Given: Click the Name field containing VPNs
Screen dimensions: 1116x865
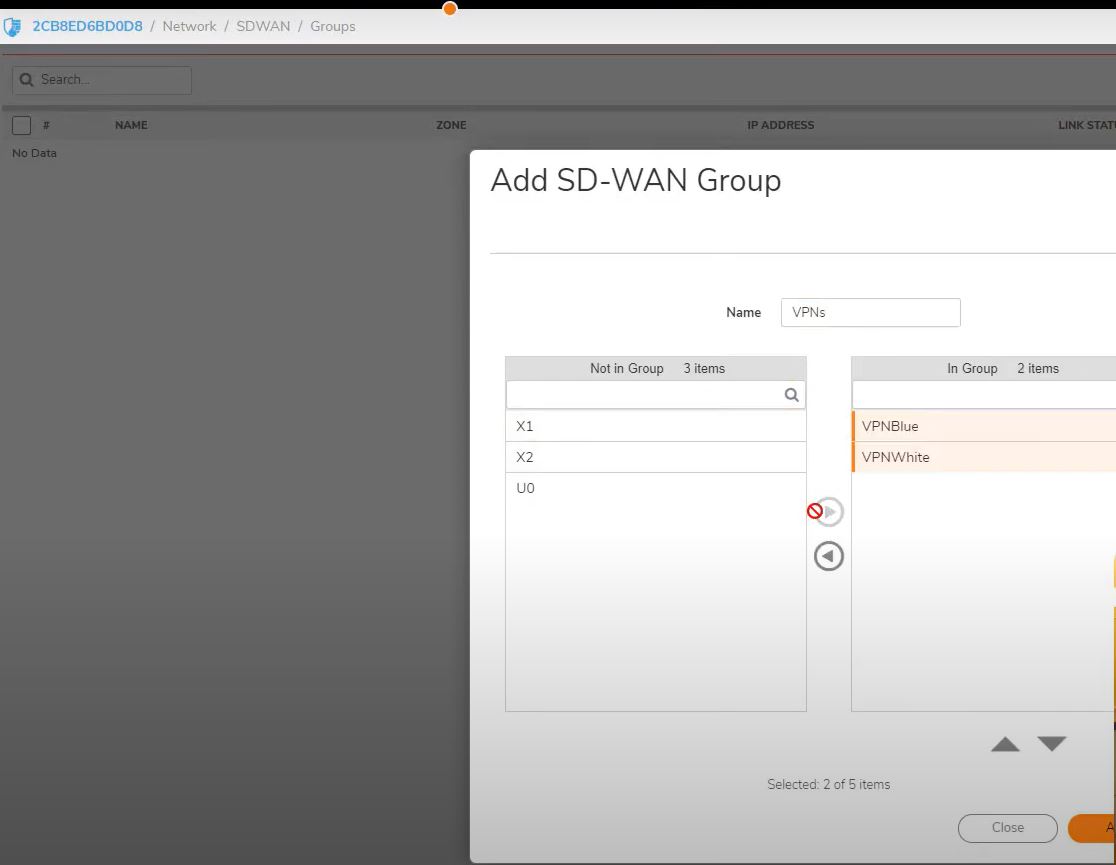Looking at the screenshot, I should 870,312.
